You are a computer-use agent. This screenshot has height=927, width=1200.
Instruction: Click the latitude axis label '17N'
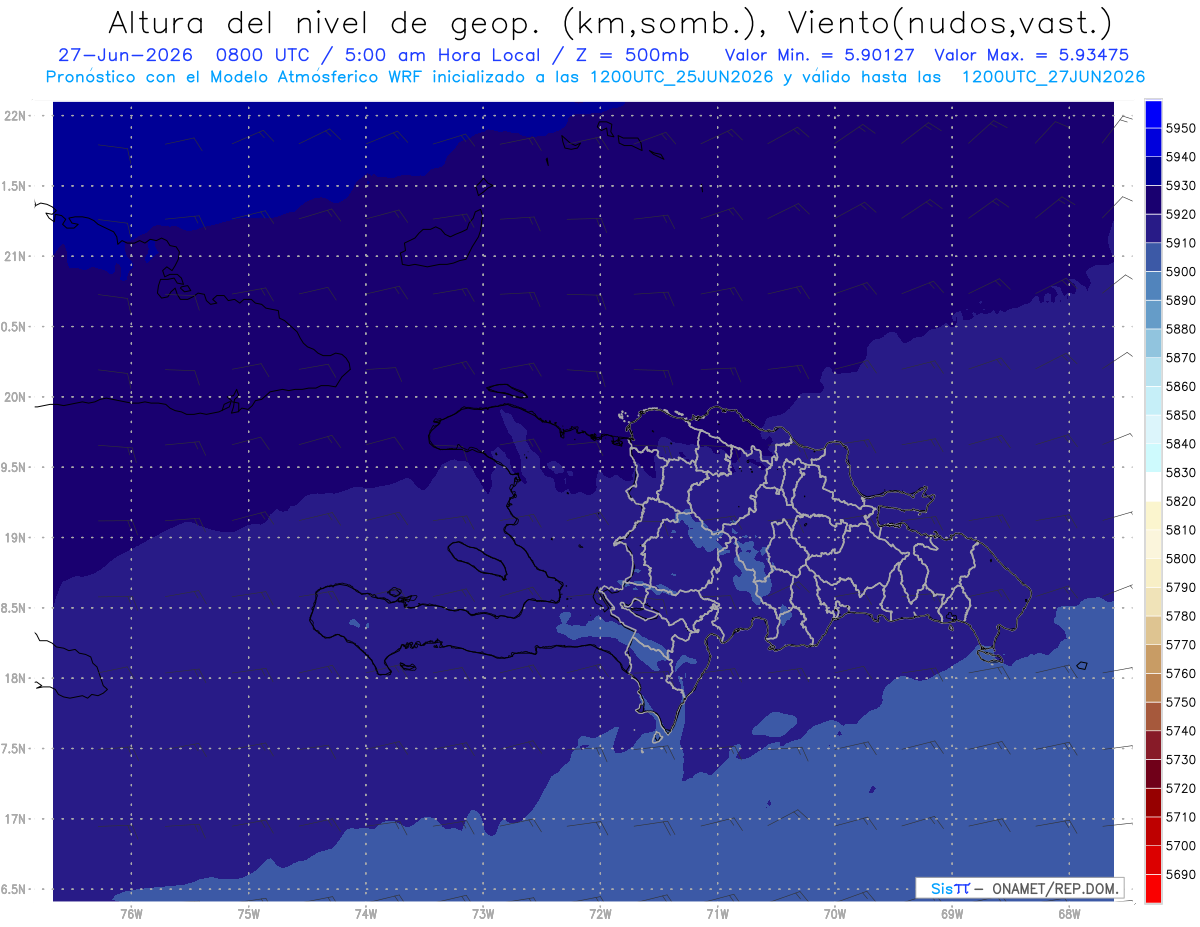(15, 819)
